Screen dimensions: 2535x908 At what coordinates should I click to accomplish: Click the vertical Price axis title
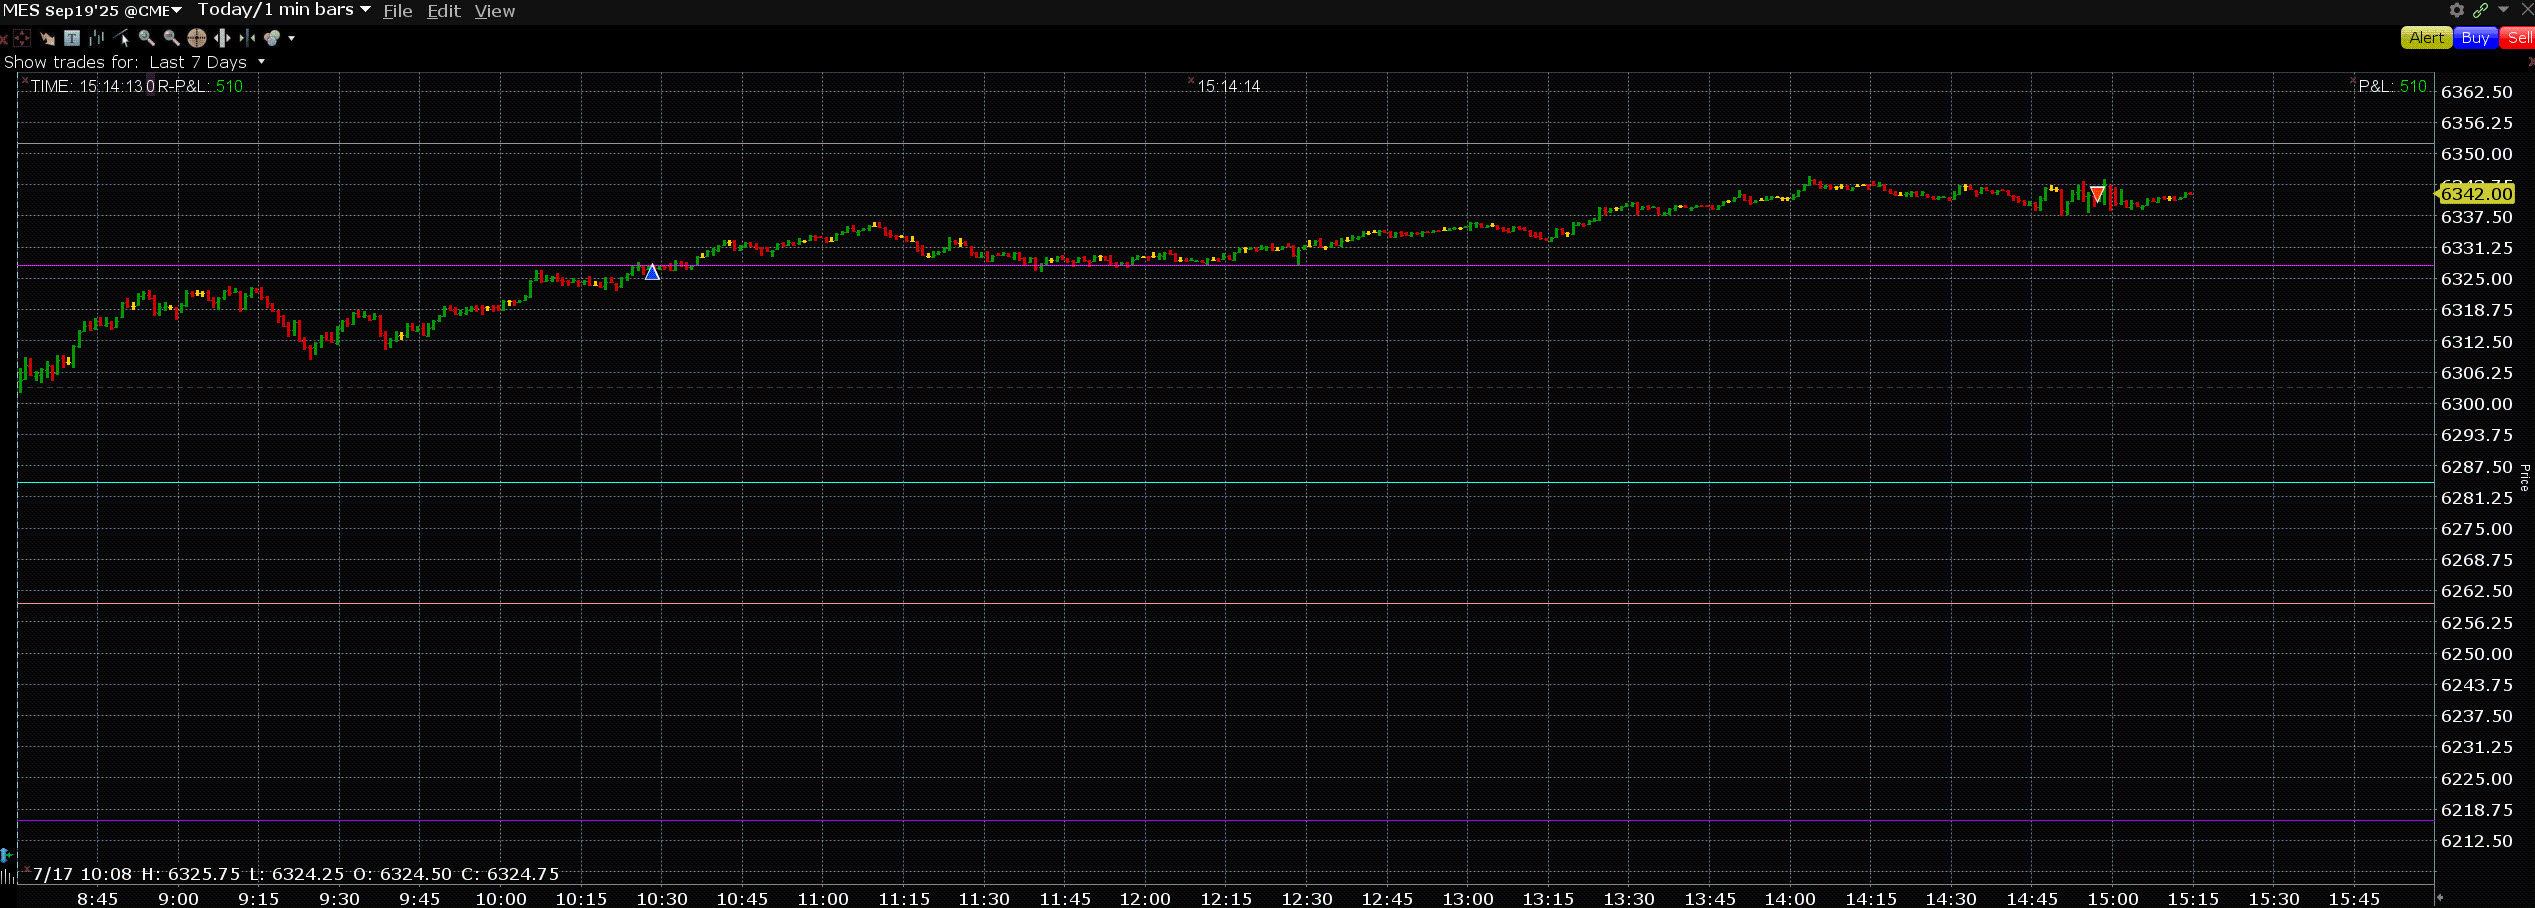2525,477
